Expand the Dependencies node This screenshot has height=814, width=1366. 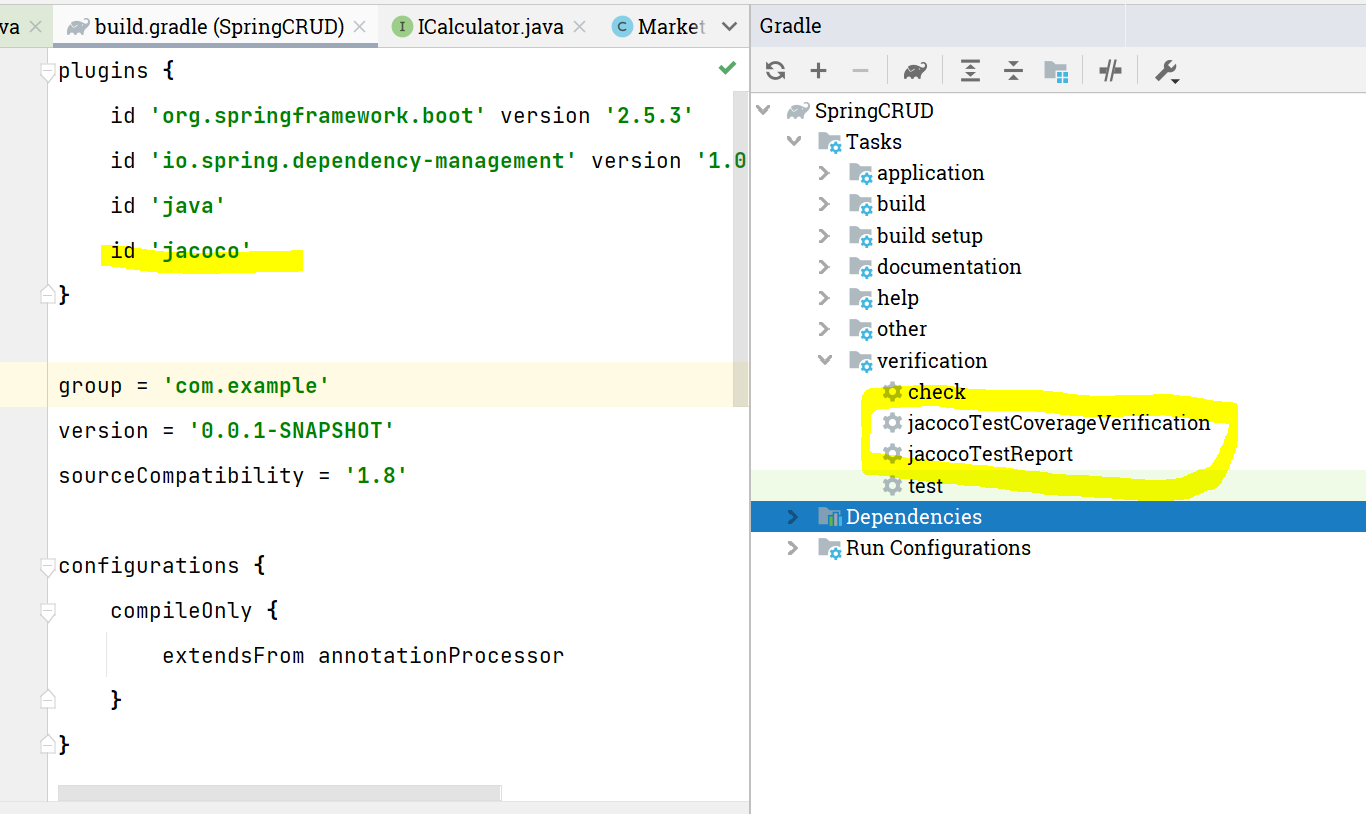tap(794, 516)
